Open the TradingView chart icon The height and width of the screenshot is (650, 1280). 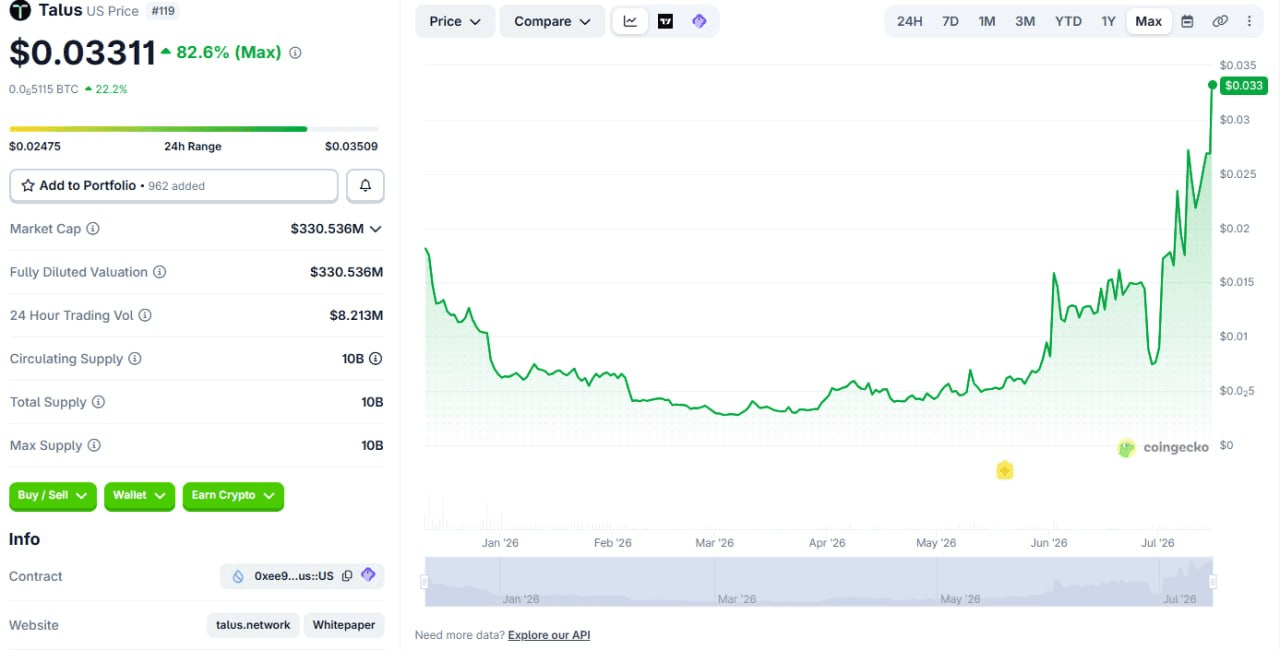click(x=665, y=21)
